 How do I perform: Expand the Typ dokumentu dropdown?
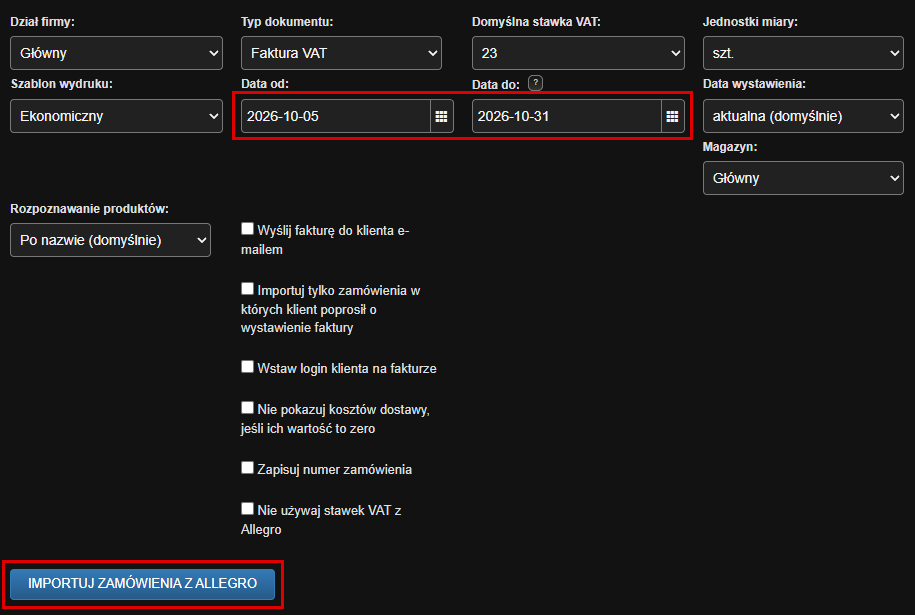coord(341,53)
